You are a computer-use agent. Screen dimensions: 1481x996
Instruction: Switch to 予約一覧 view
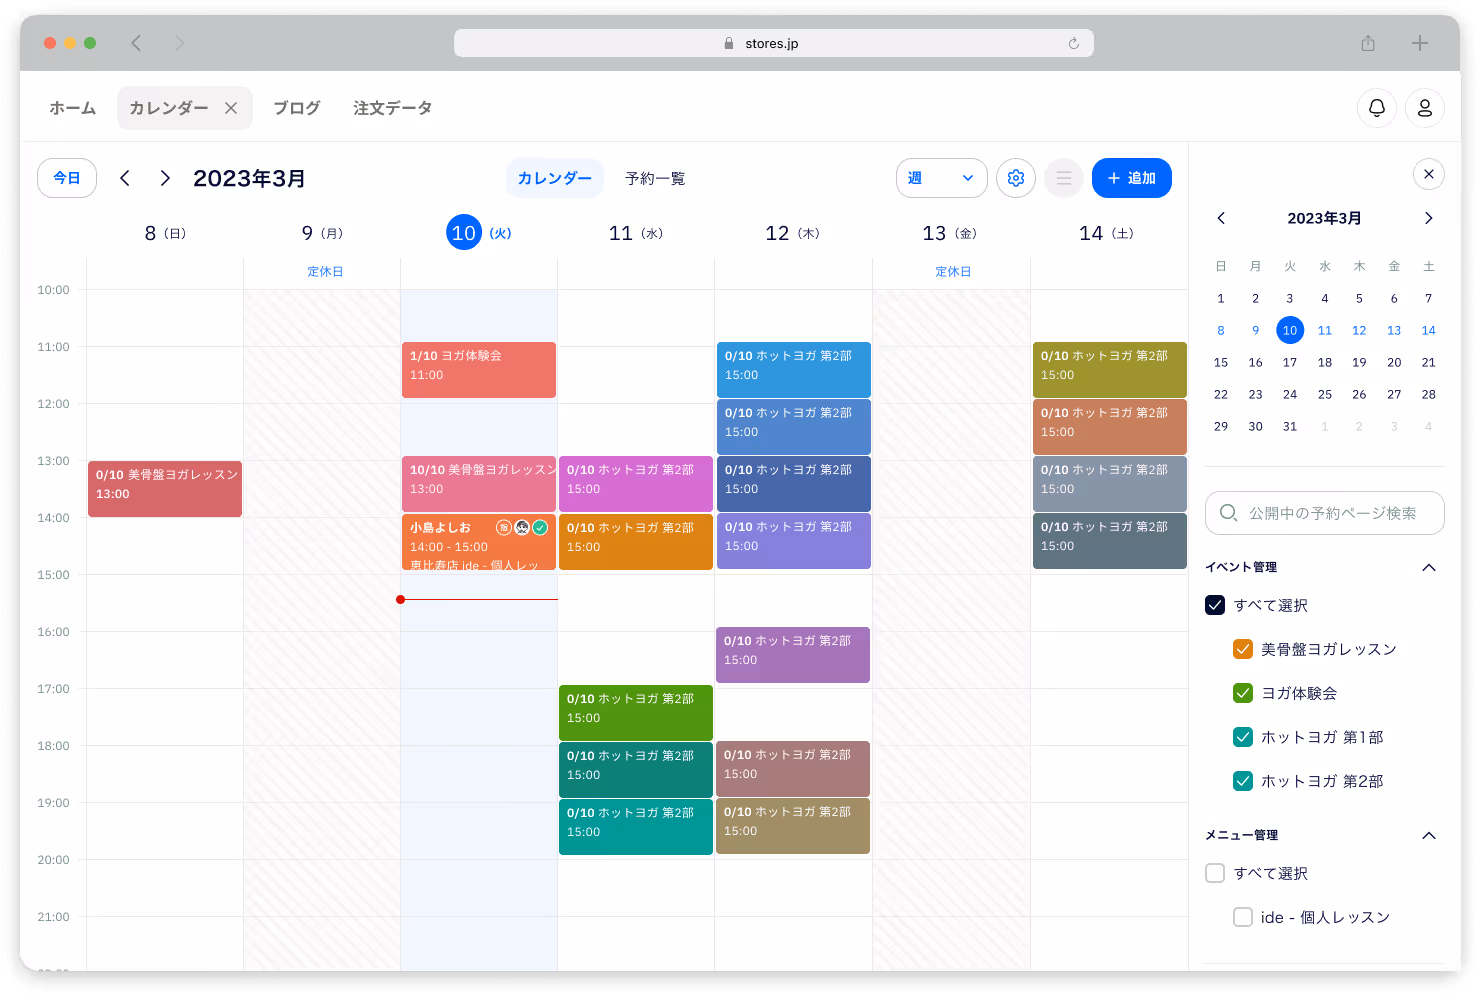(655, 178)
